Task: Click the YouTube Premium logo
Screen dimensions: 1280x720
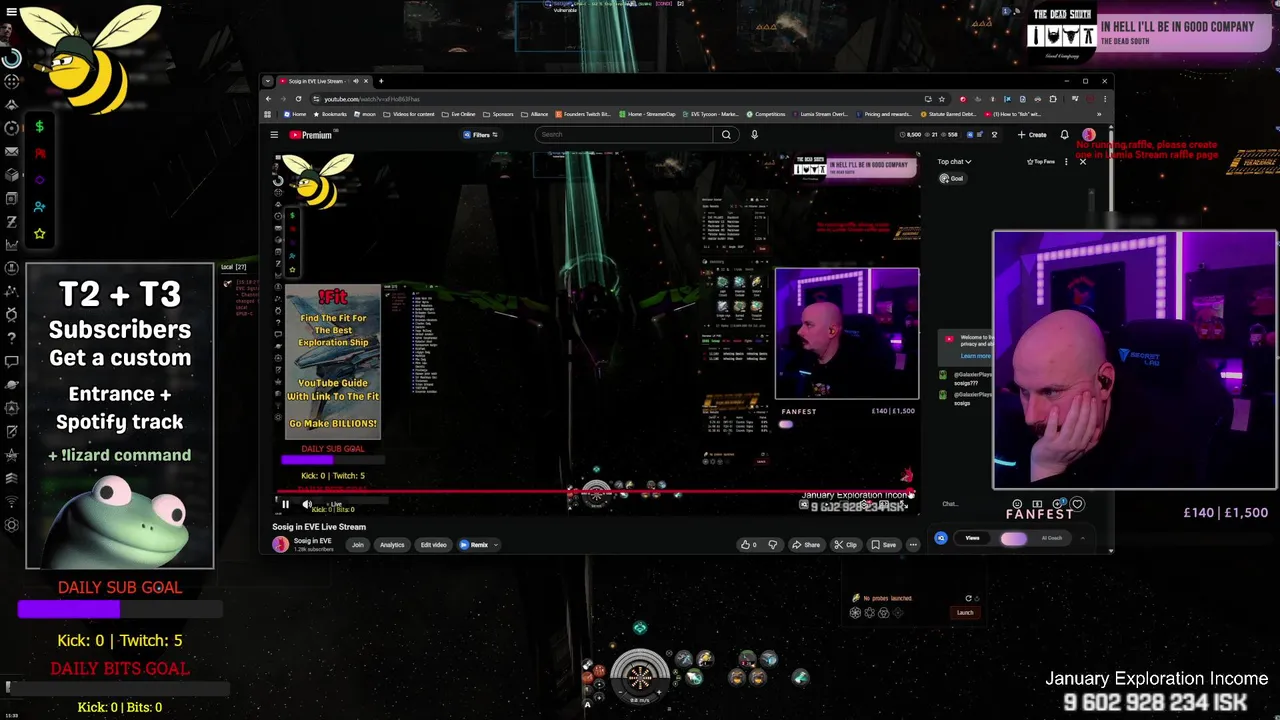Action: point(310,135)
